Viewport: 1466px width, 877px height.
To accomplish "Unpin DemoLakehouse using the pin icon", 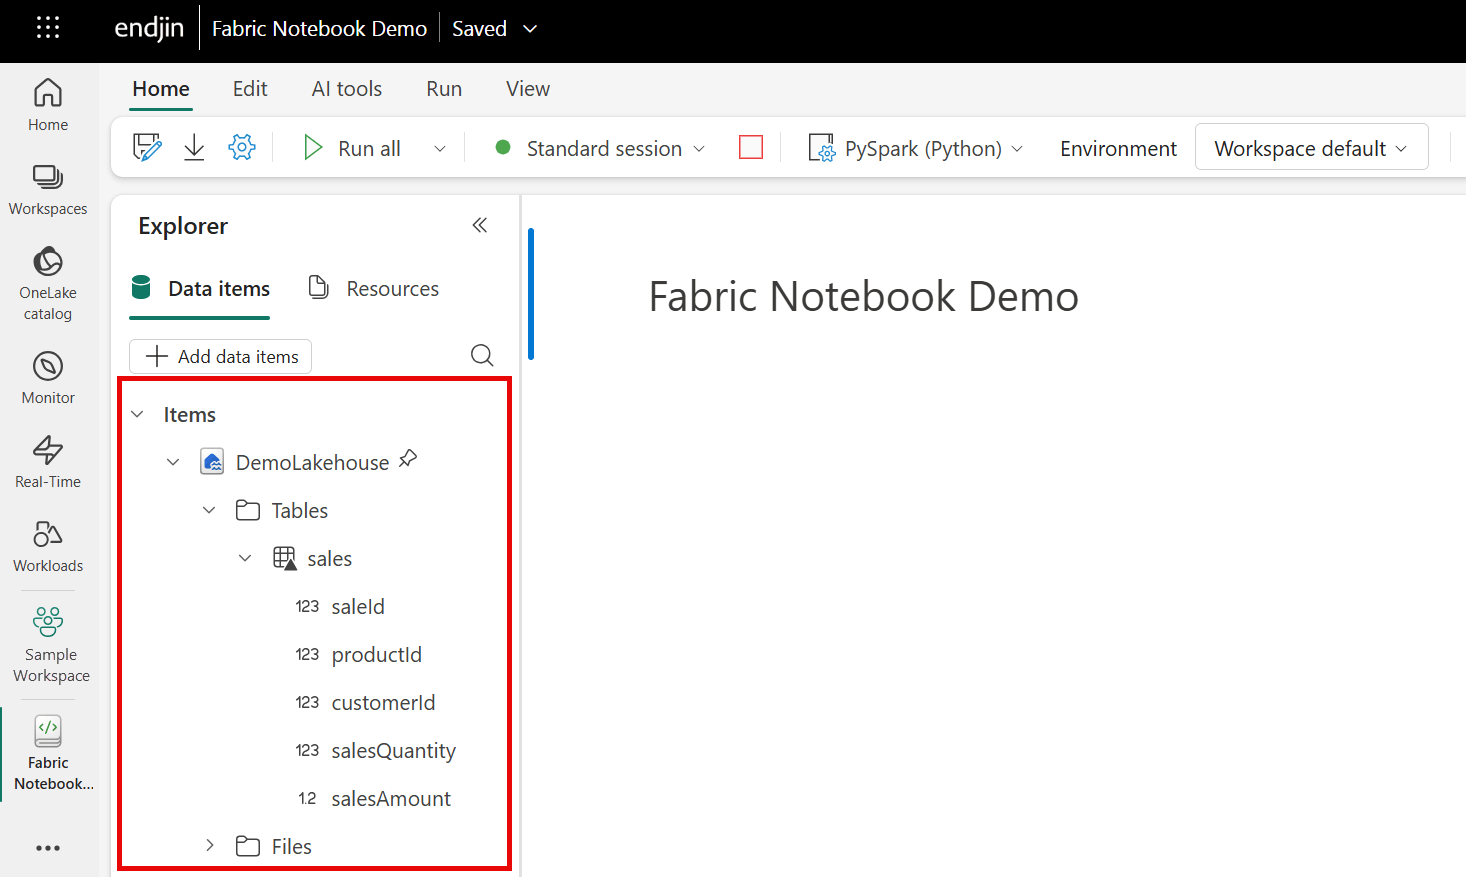I will tap(407, 459).
